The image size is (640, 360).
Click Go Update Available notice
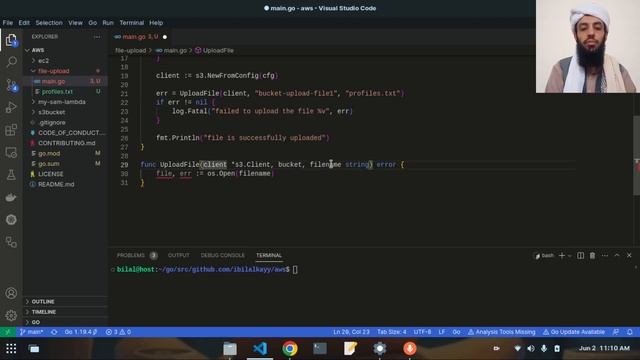[574, 332]
